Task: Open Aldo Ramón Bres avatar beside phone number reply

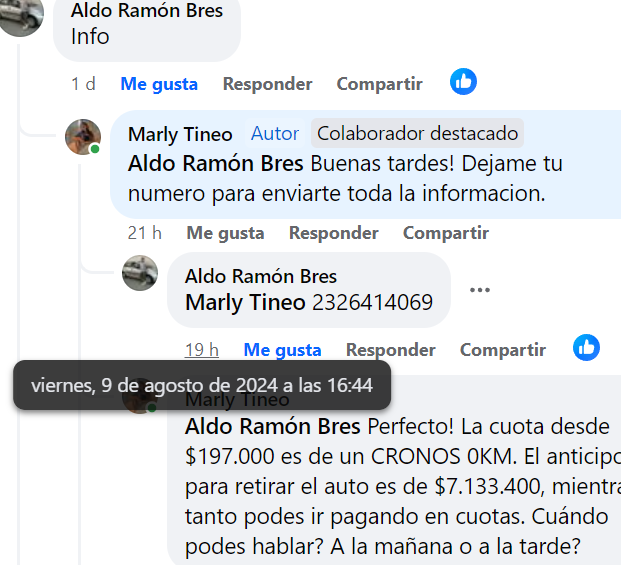Action: (140, 273)
